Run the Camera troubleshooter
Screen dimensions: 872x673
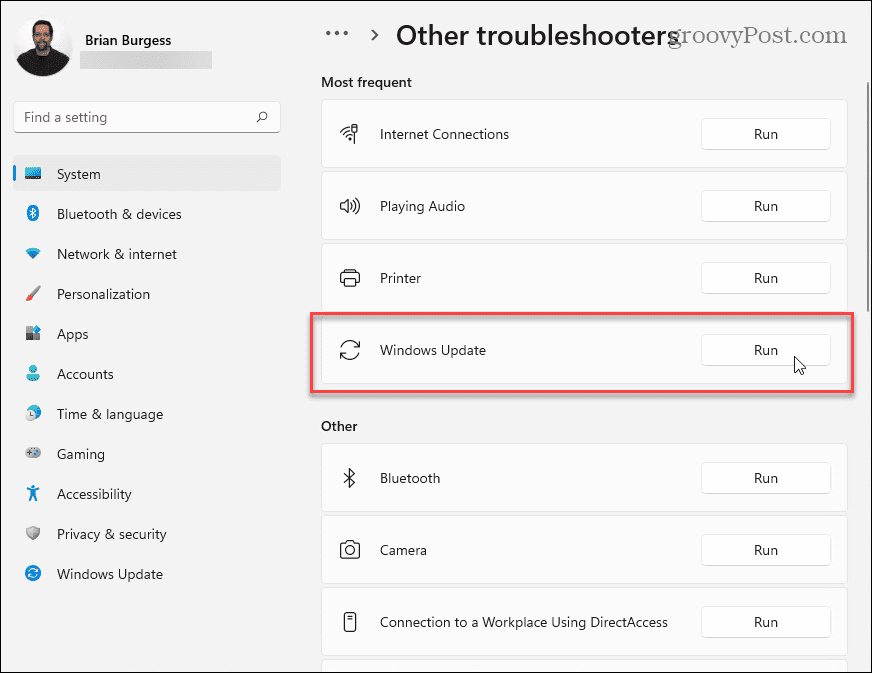point(765,550)
